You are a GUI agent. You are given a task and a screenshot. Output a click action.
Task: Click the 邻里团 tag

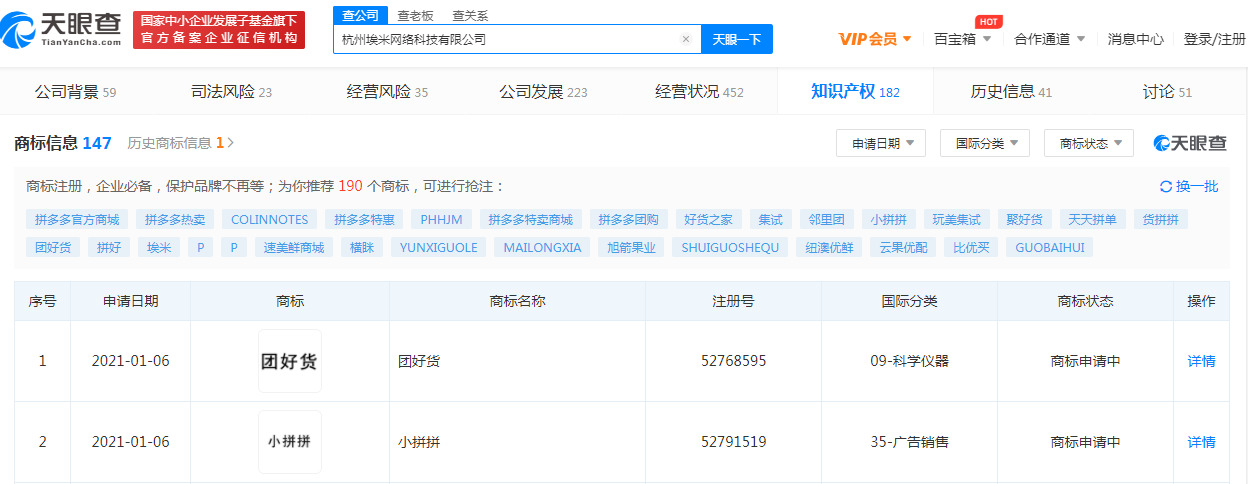click(x=827, y=219)
